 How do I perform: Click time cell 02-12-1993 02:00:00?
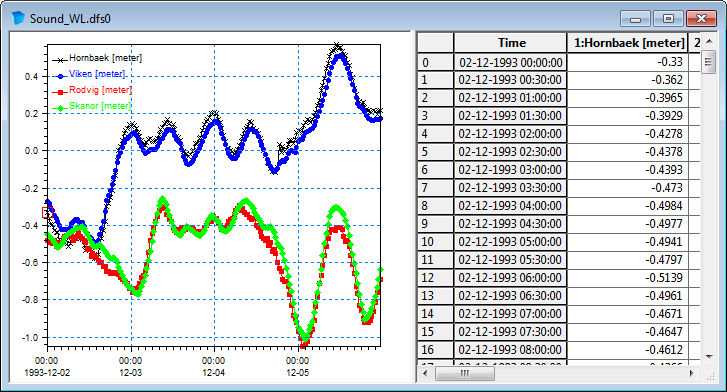click(x=510, y=134)
